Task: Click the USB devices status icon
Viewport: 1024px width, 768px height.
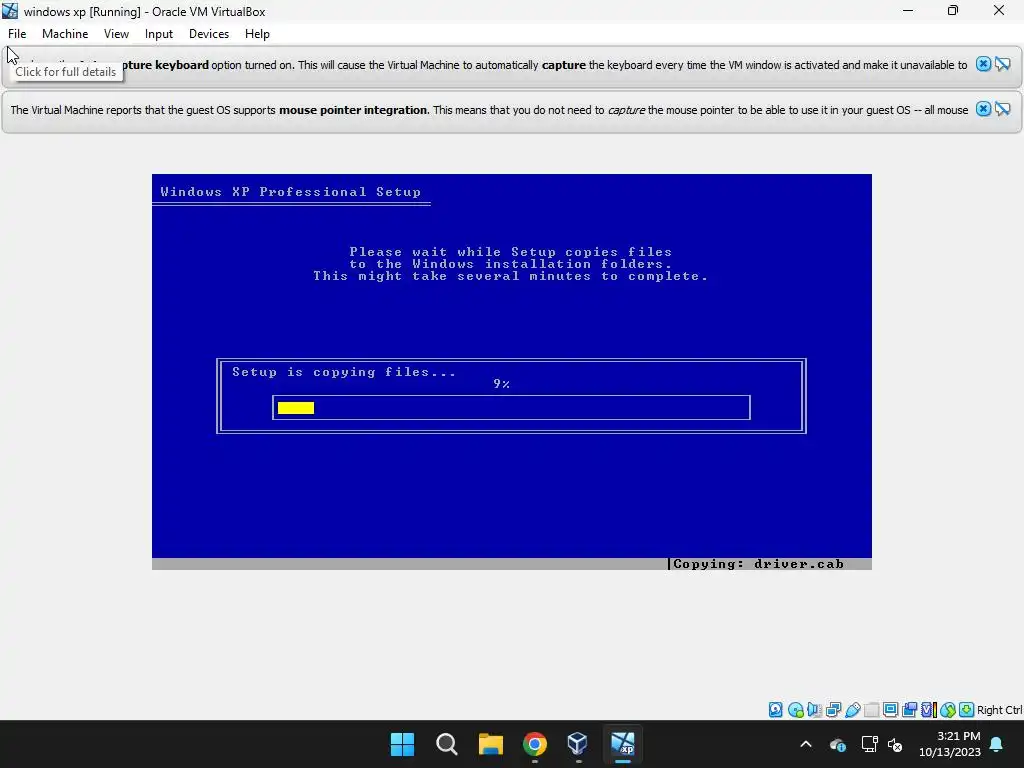Action: coord(853,710)
